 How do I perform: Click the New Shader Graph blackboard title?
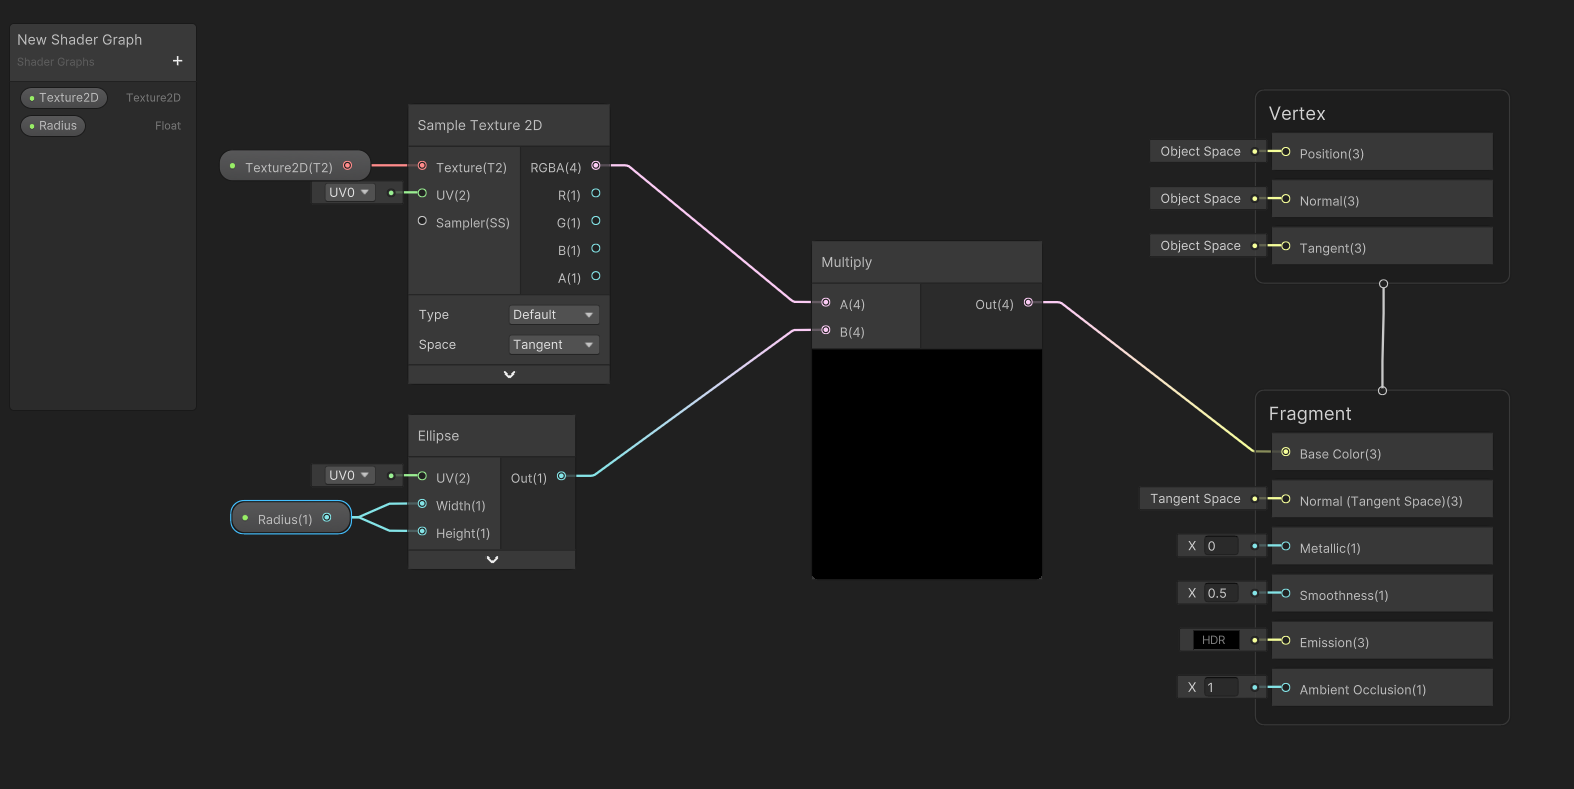(x=80, y=40)
